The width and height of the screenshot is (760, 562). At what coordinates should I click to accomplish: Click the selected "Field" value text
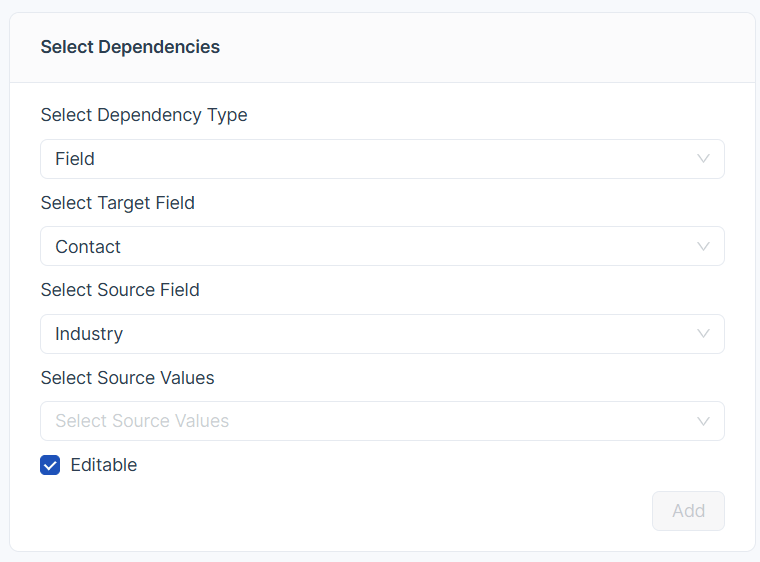tap(75, 159)
